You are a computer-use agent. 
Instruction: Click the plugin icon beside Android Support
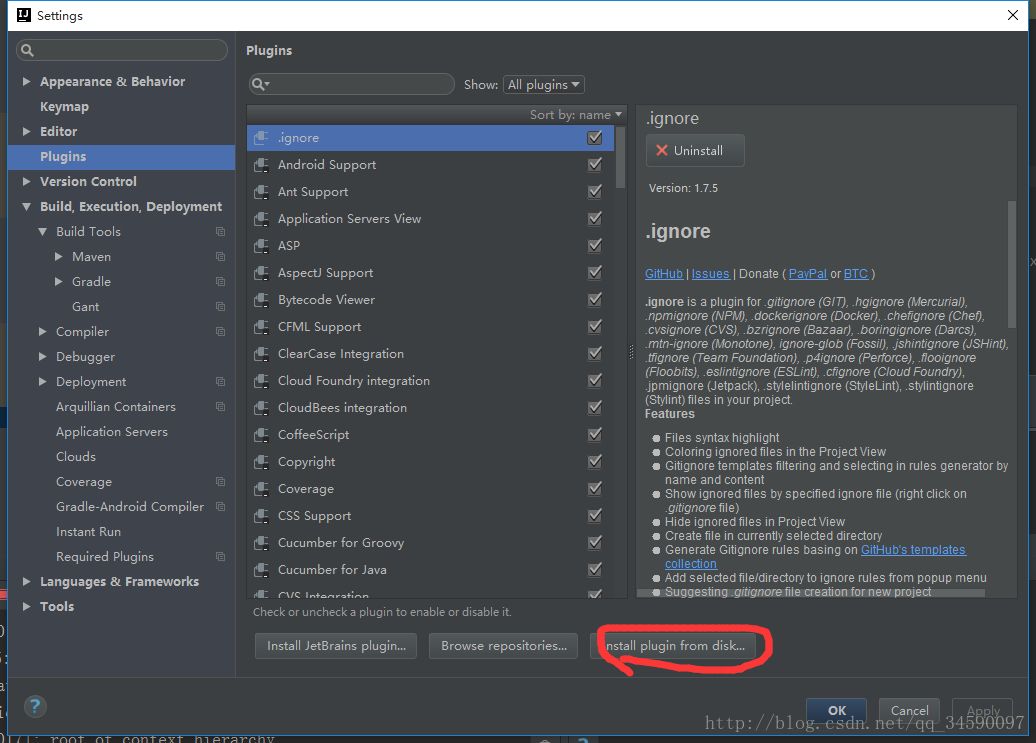coord(261,164)
